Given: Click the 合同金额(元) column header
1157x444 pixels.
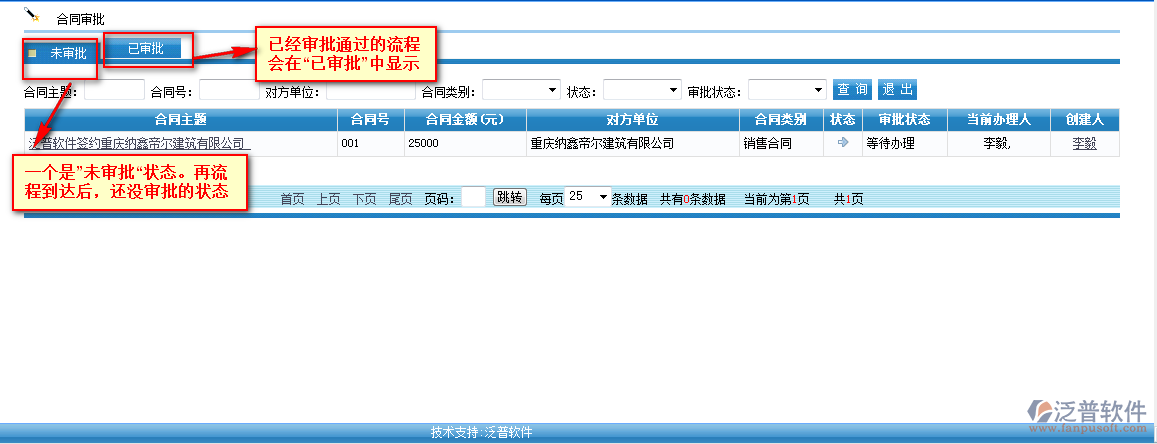Looking at the screenshot, I should point(464,120).
